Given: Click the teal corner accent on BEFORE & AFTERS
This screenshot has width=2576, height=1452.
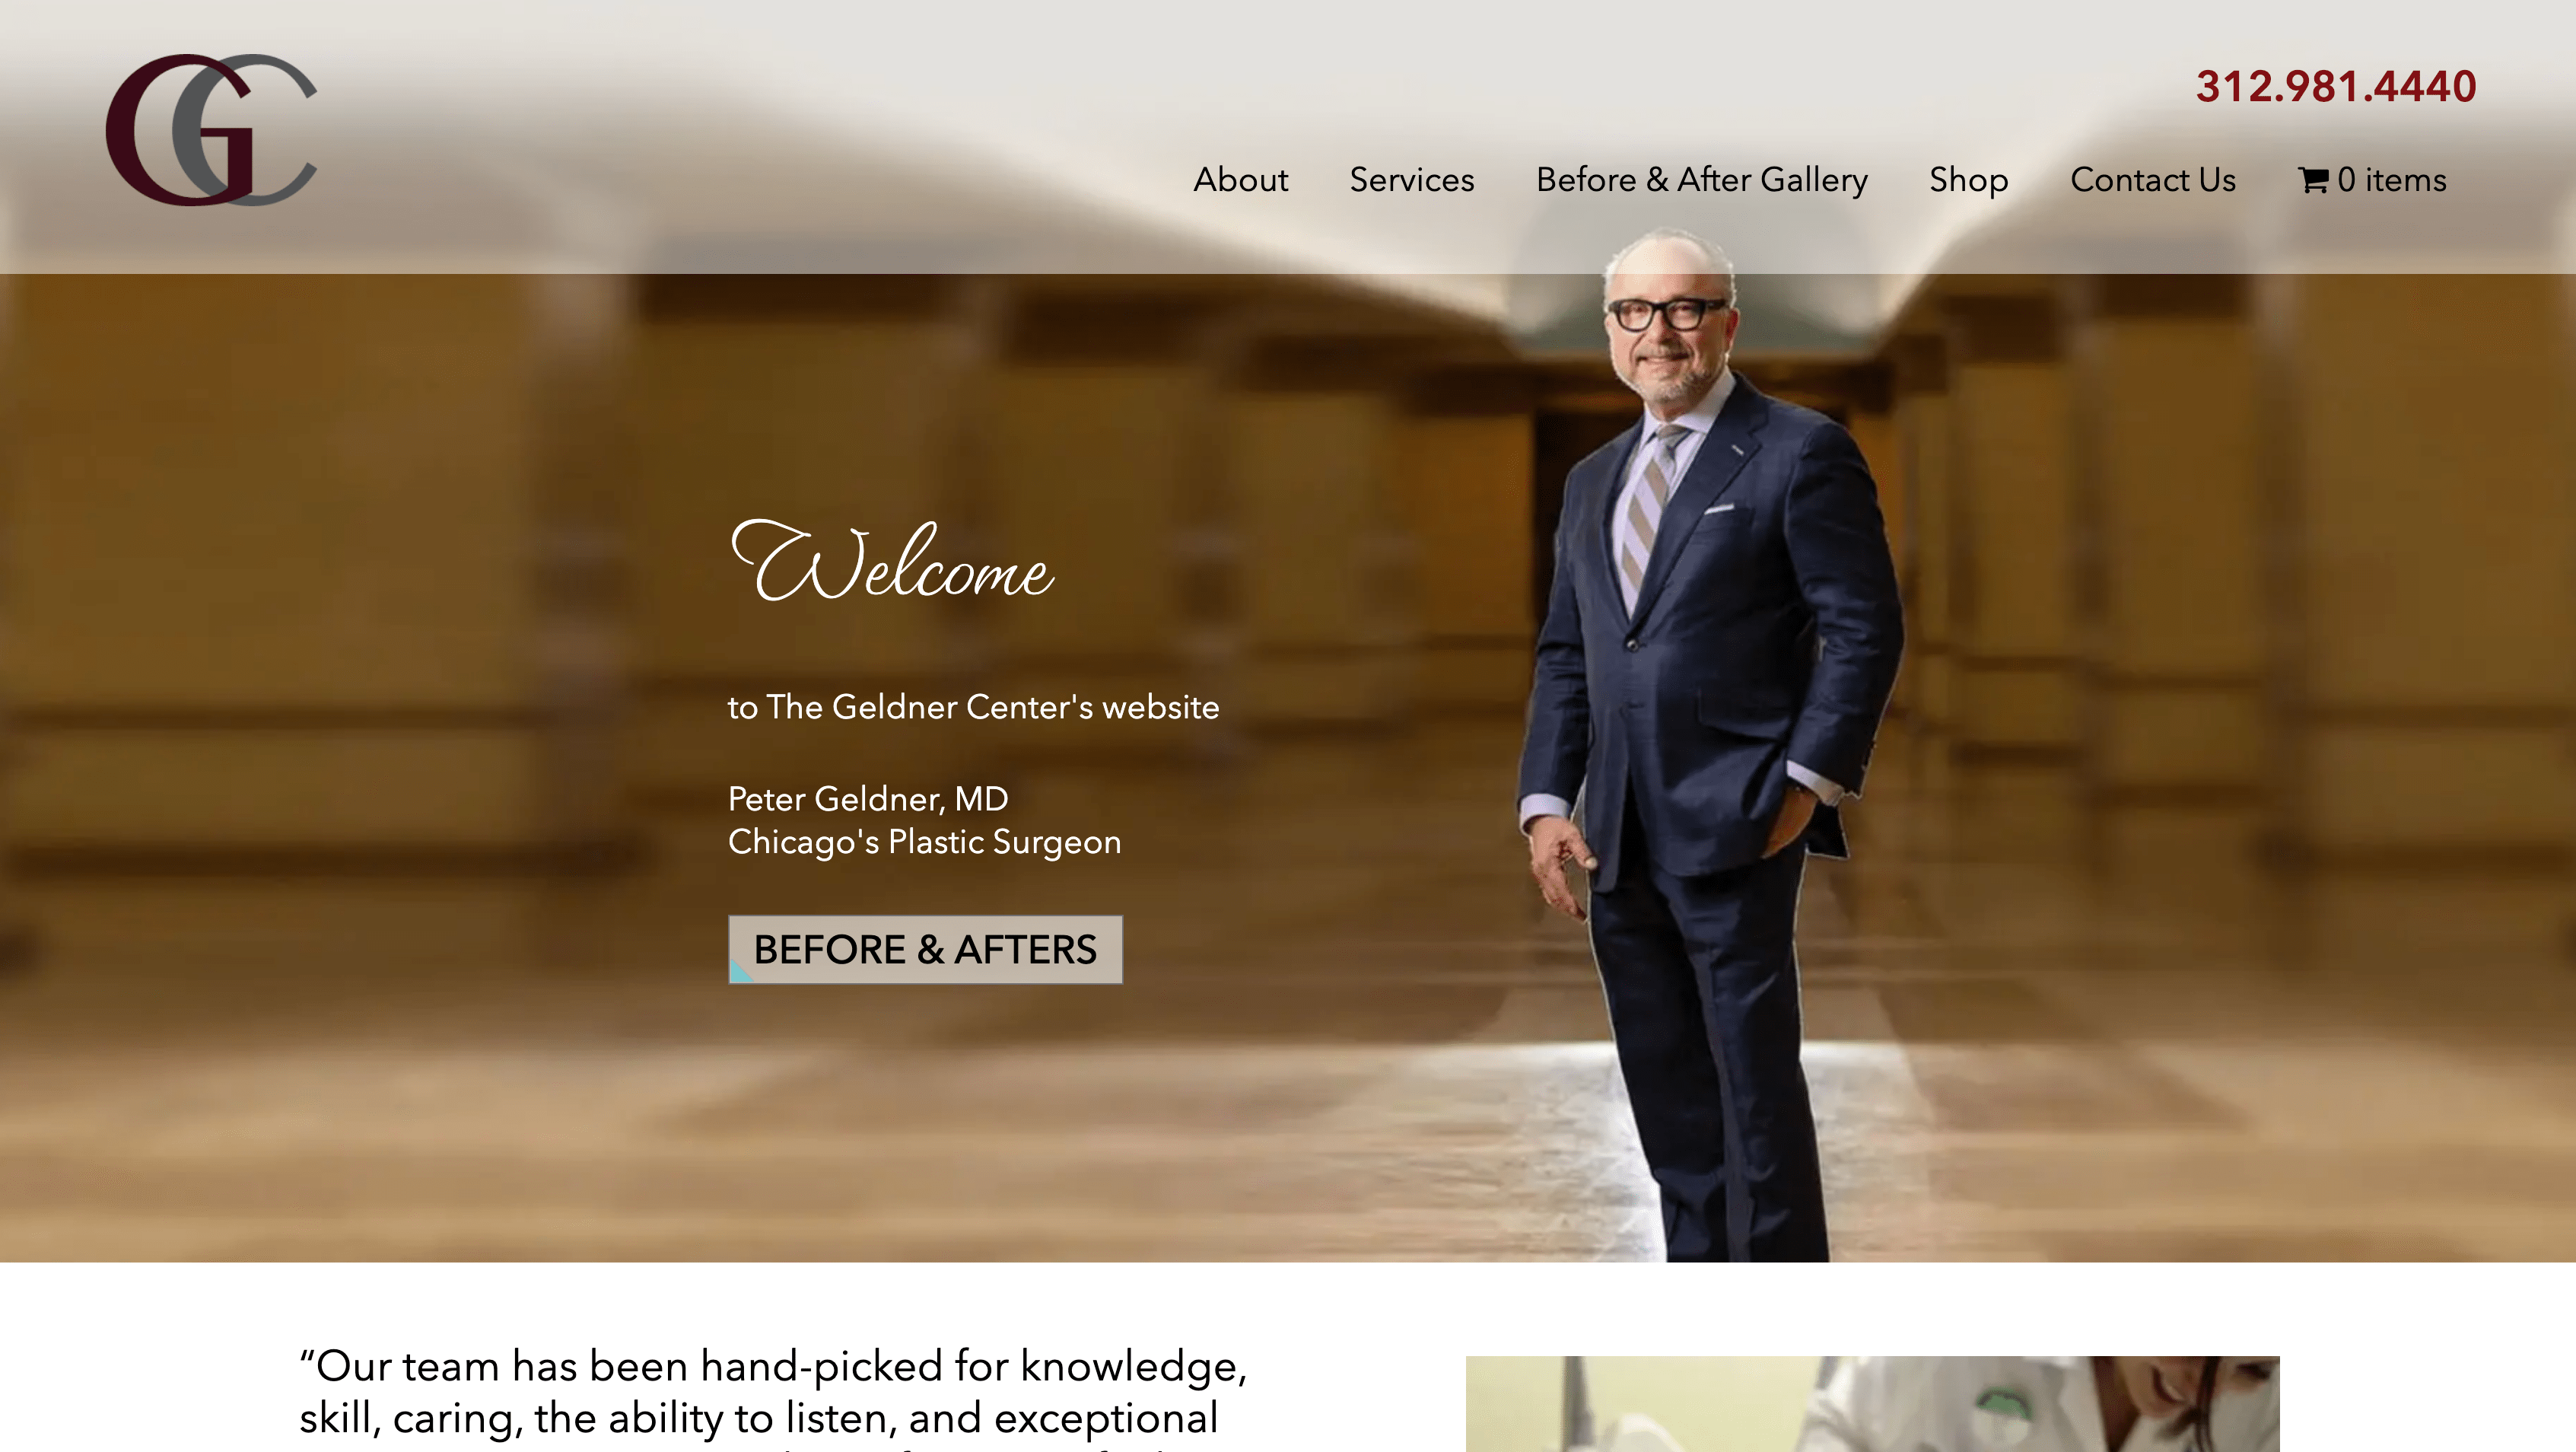Looking at the screenshot, I should (x=739, y=972).
